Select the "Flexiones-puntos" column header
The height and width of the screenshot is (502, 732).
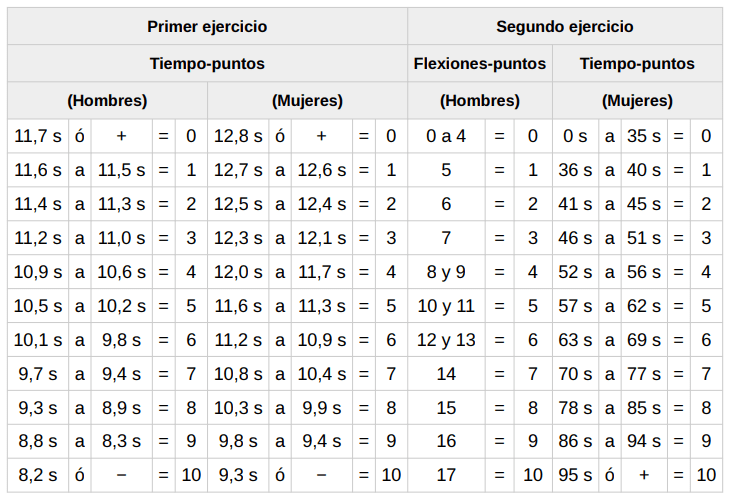(x=480, y=64)
